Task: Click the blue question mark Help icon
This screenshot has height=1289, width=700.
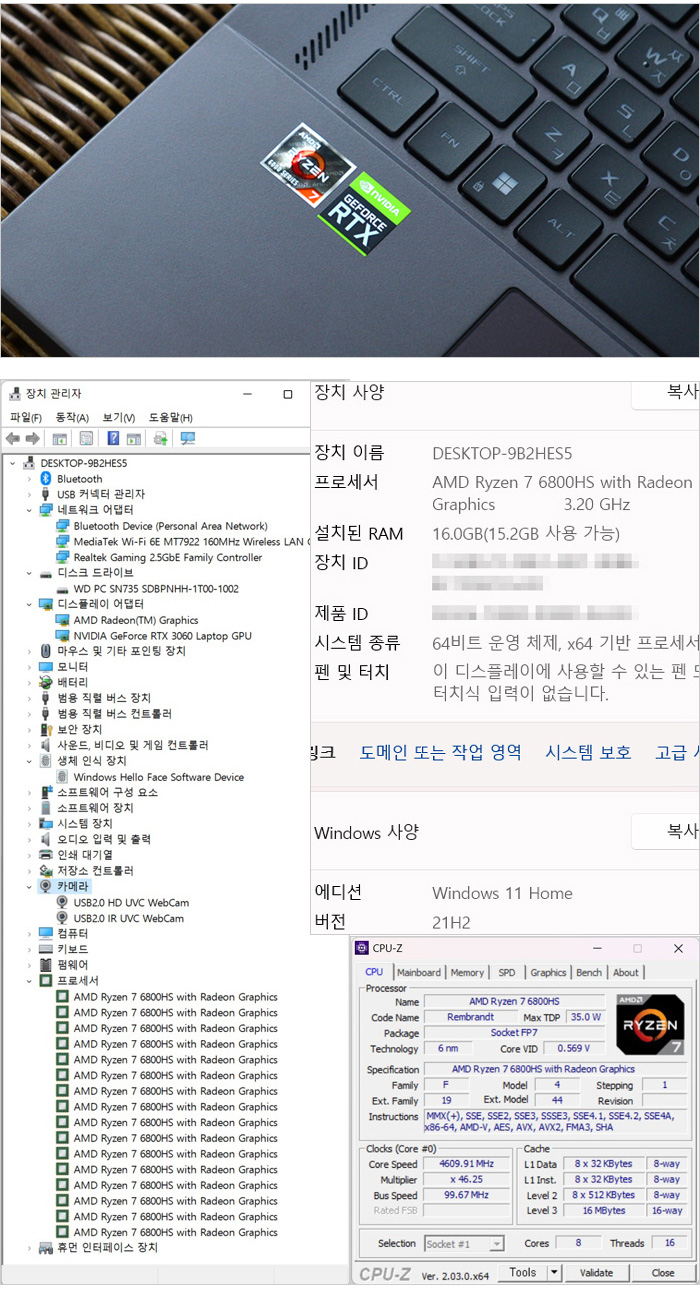Action: coord(113,438)
